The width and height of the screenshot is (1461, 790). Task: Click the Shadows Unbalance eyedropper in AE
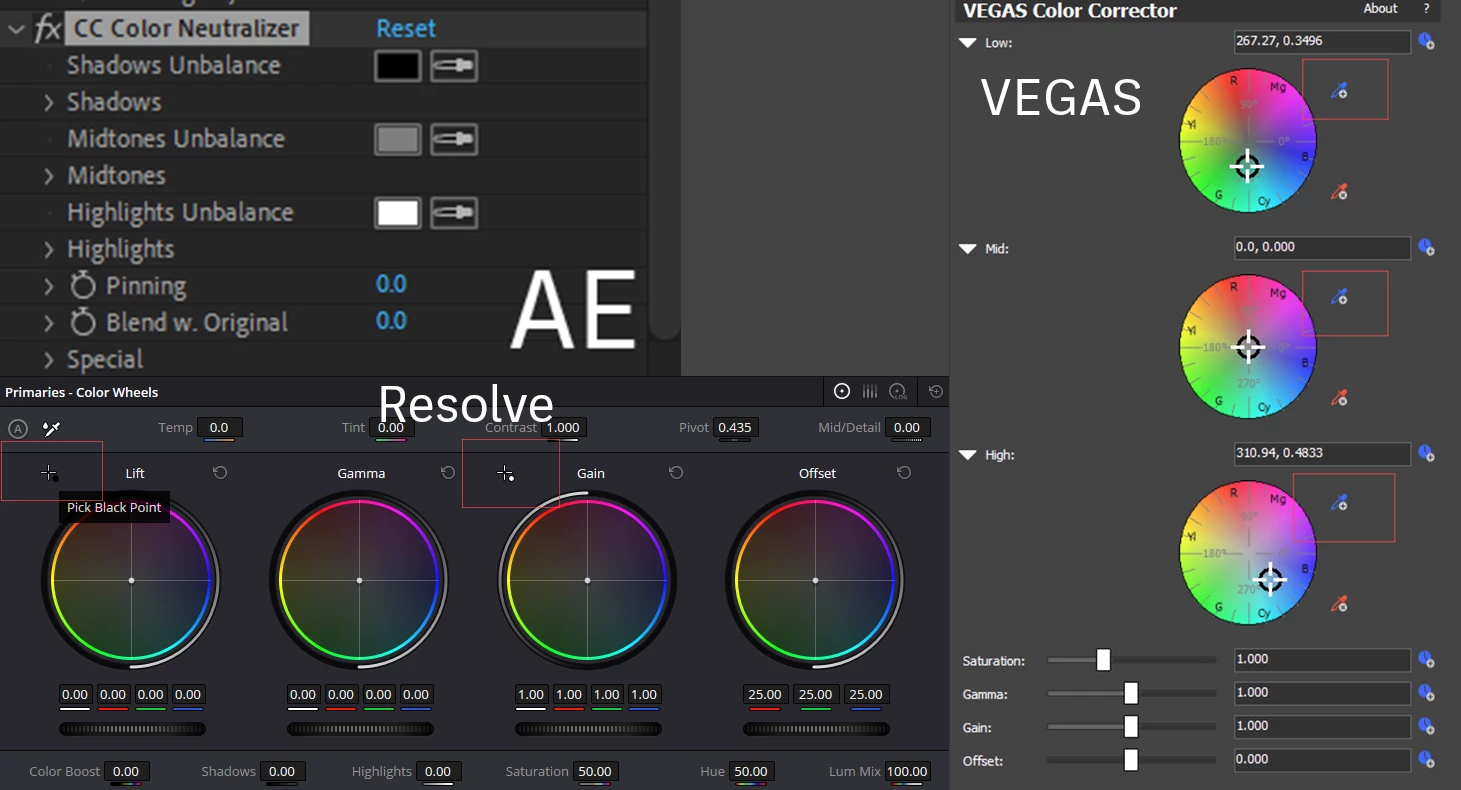coord(454,67)
